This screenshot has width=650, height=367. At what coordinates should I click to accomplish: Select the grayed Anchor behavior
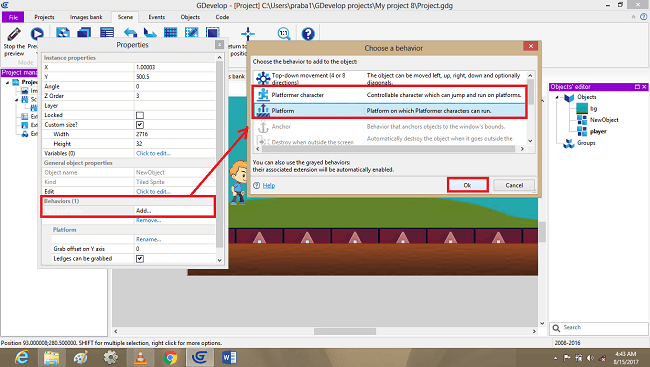[390, 126]
